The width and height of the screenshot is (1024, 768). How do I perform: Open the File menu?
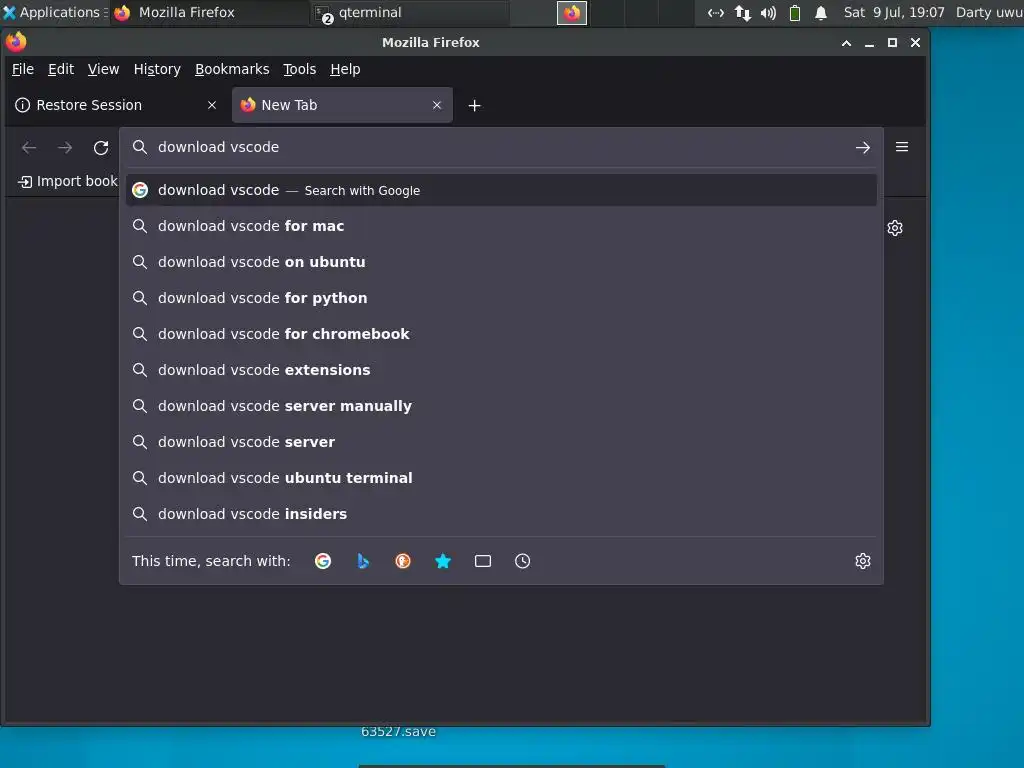[23, 69]
